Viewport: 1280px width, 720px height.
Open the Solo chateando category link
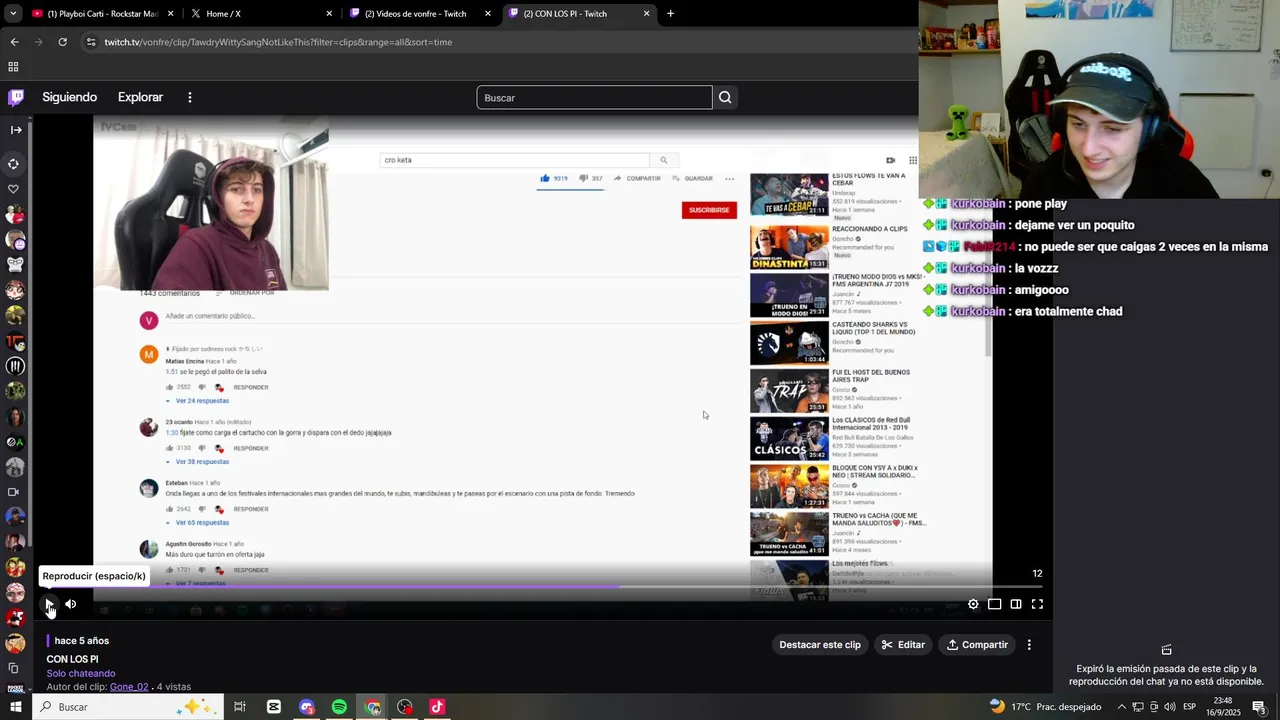click(x=81, y=674)
